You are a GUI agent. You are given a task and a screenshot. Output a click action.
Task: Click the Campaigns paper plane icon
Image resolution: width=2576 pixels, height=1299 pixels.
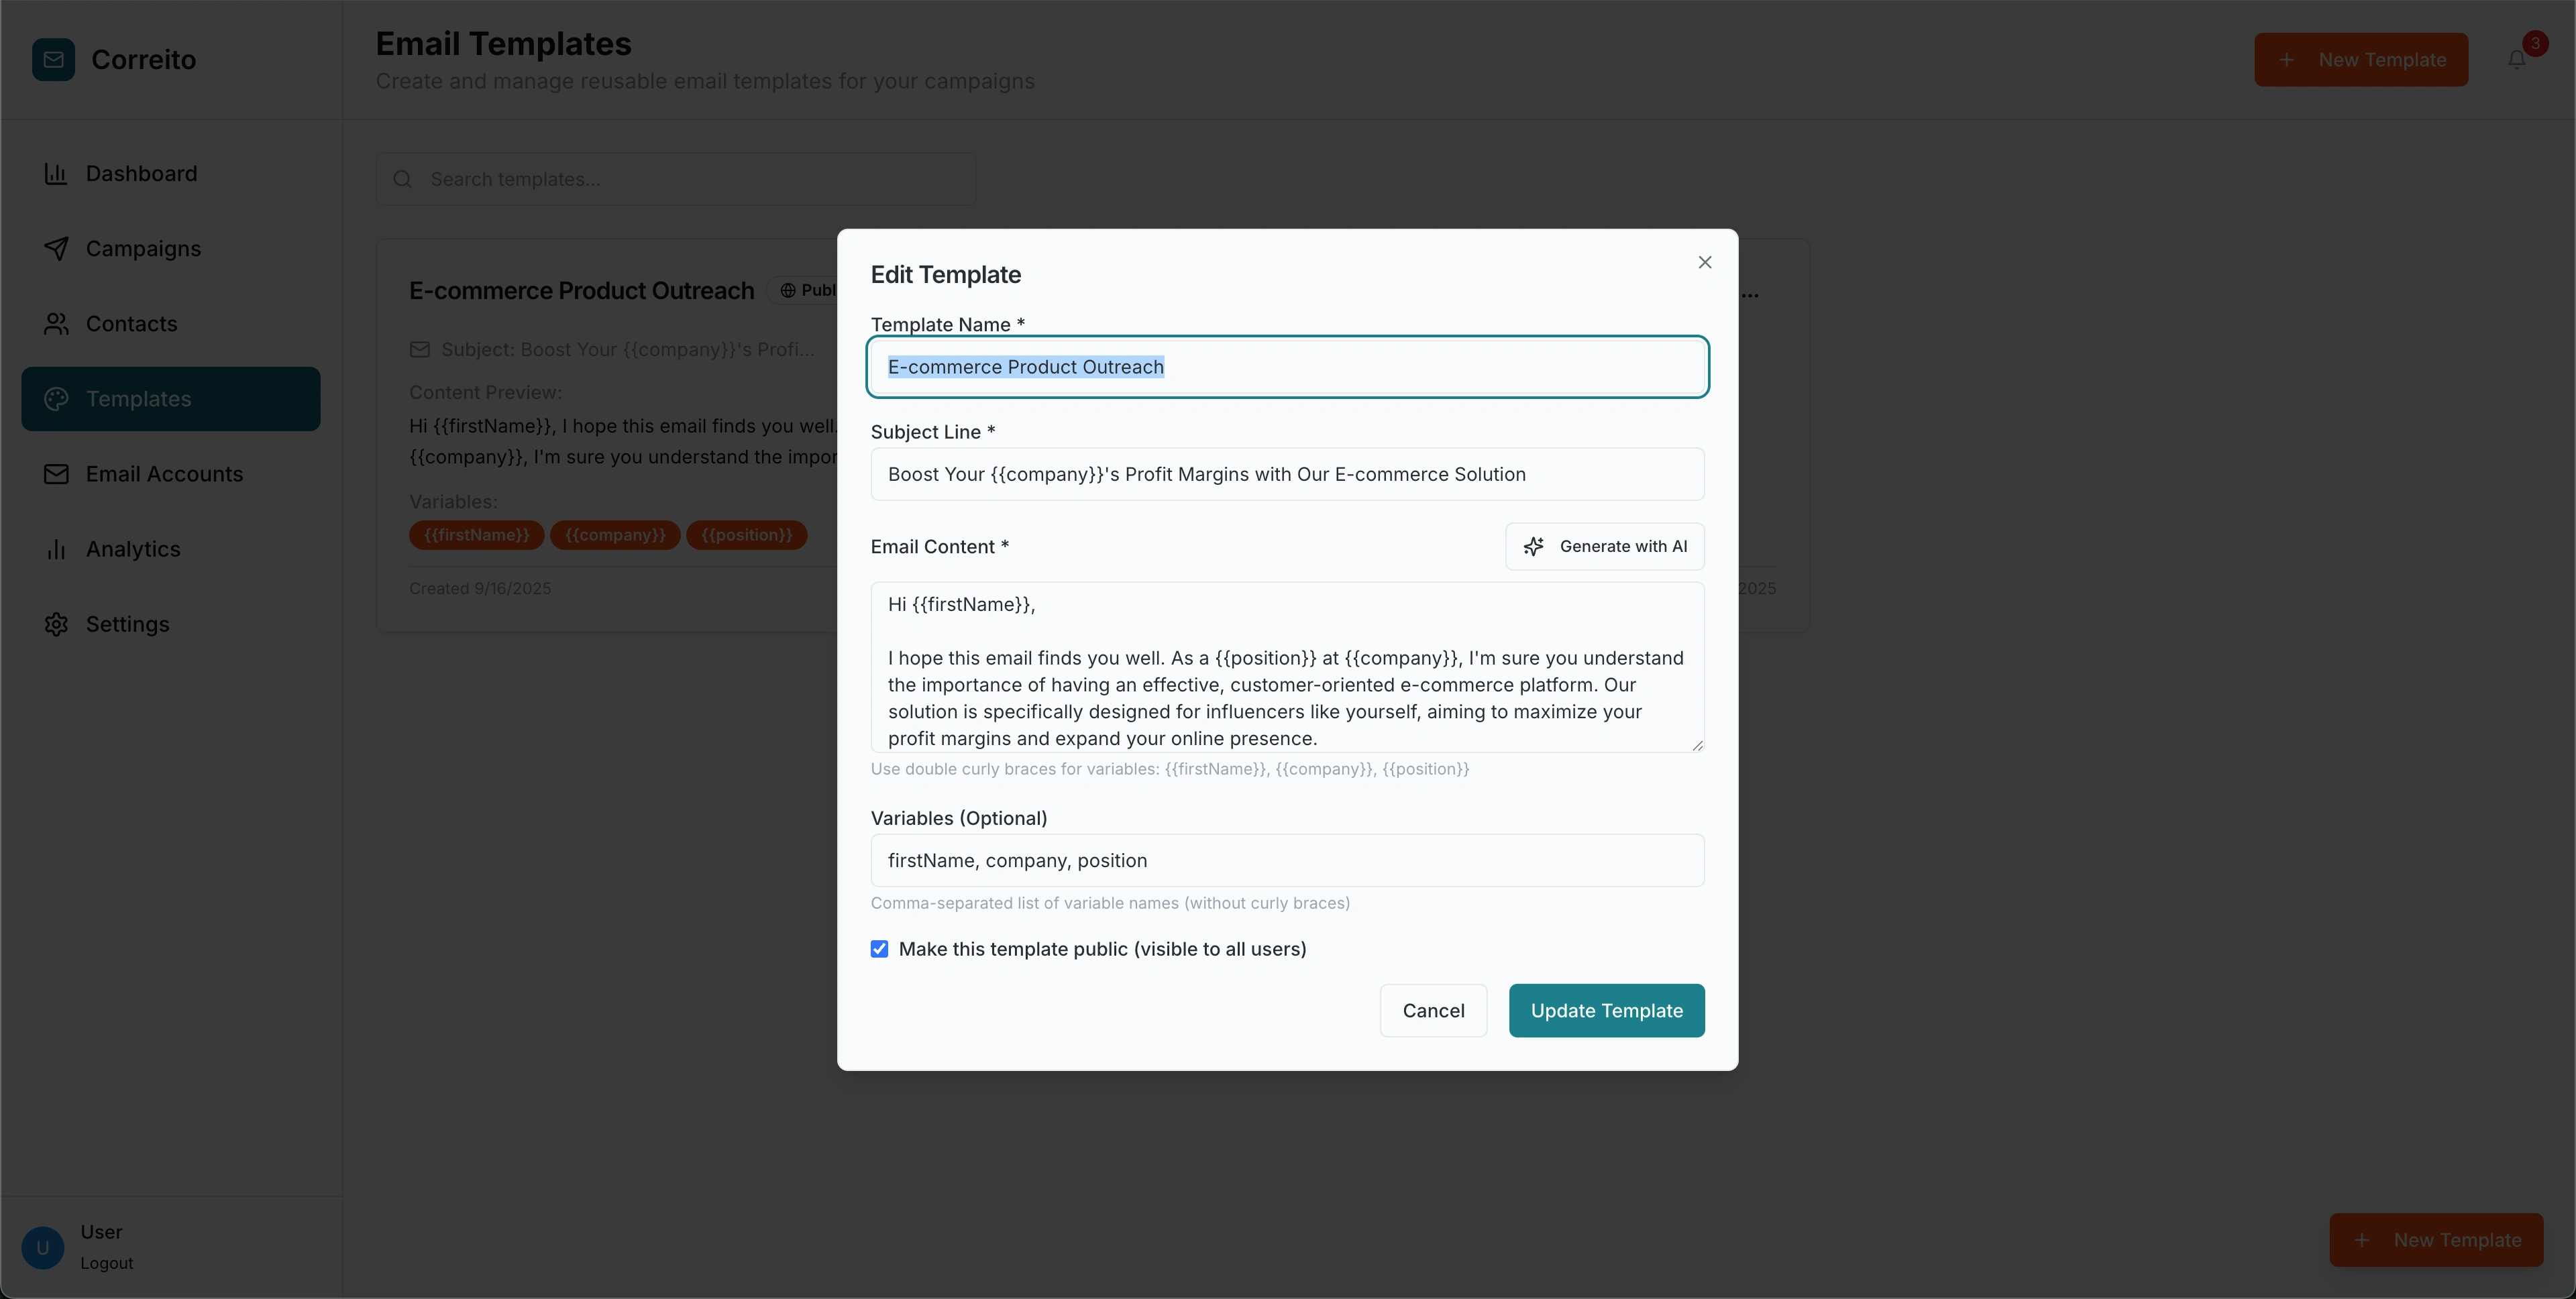coord(56,249)
